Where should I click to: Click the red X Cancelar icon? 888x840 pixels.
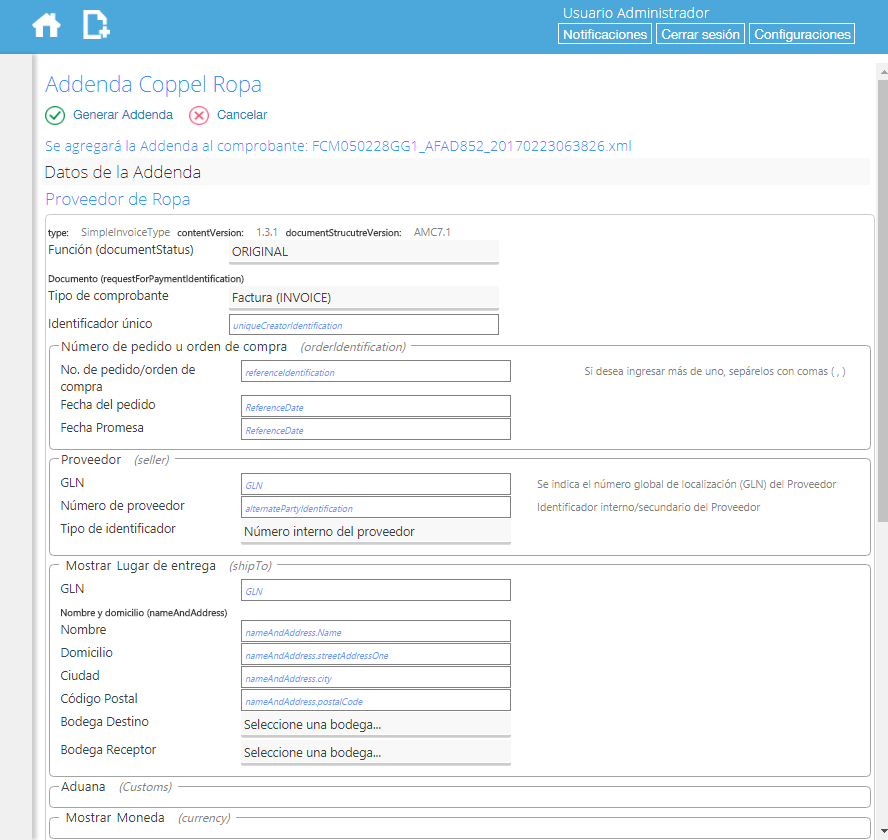pos(199,116)
